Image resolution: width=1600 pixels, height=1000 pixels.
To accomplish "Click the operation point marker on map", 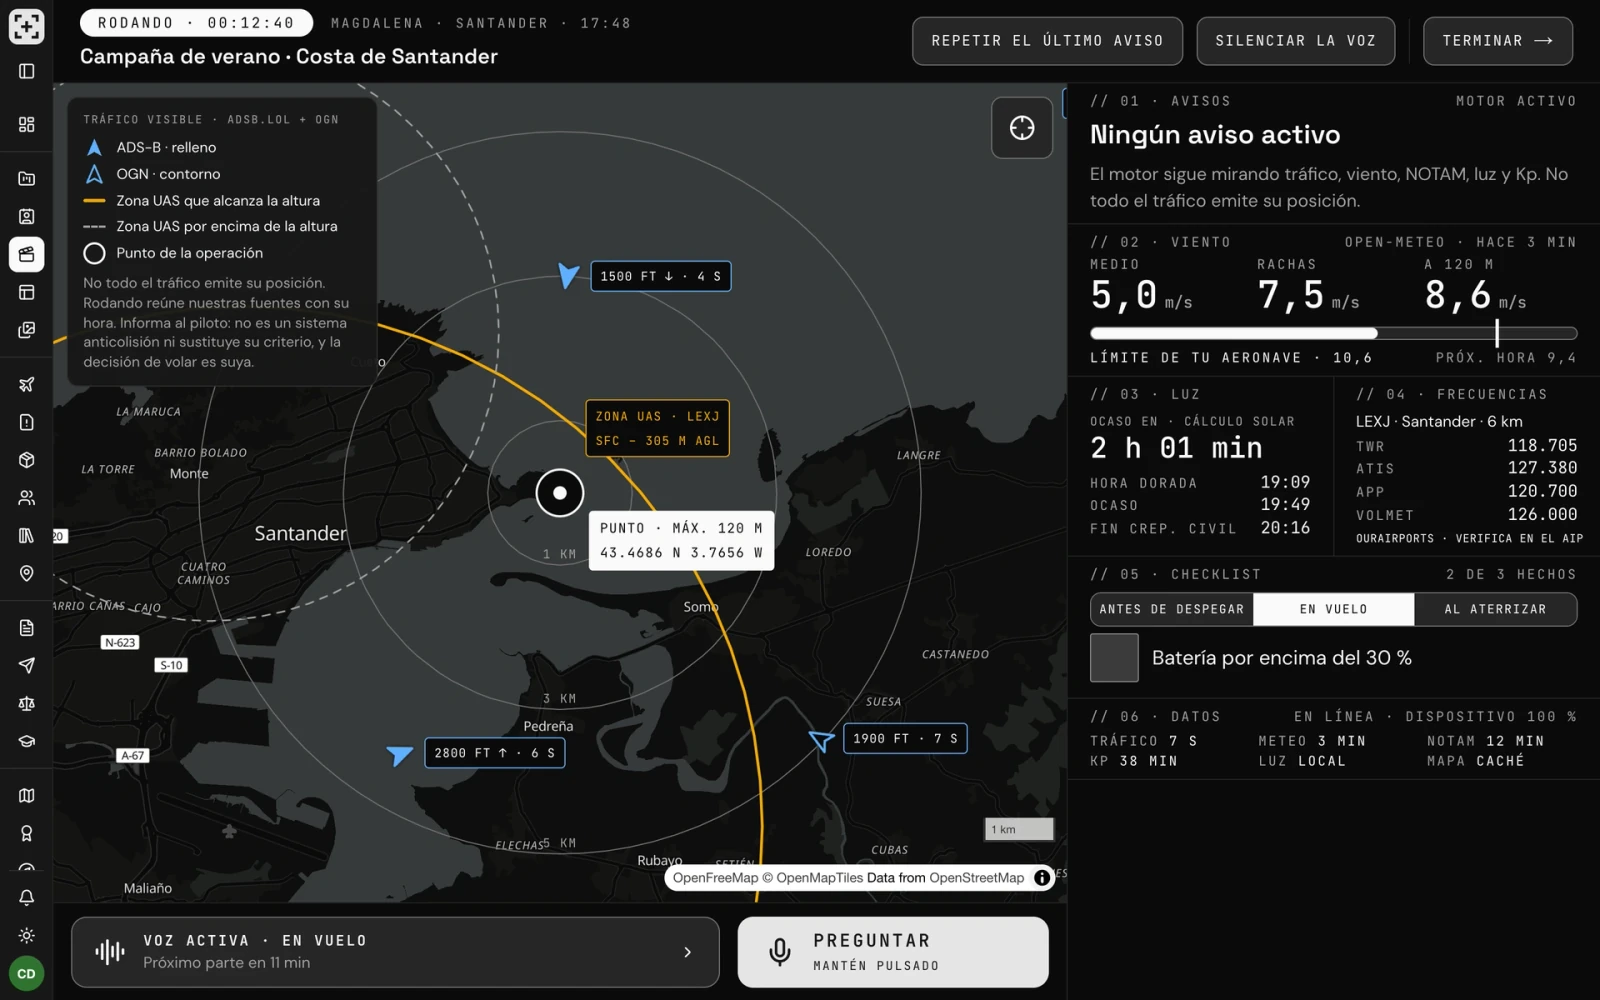I will [560, 493].
